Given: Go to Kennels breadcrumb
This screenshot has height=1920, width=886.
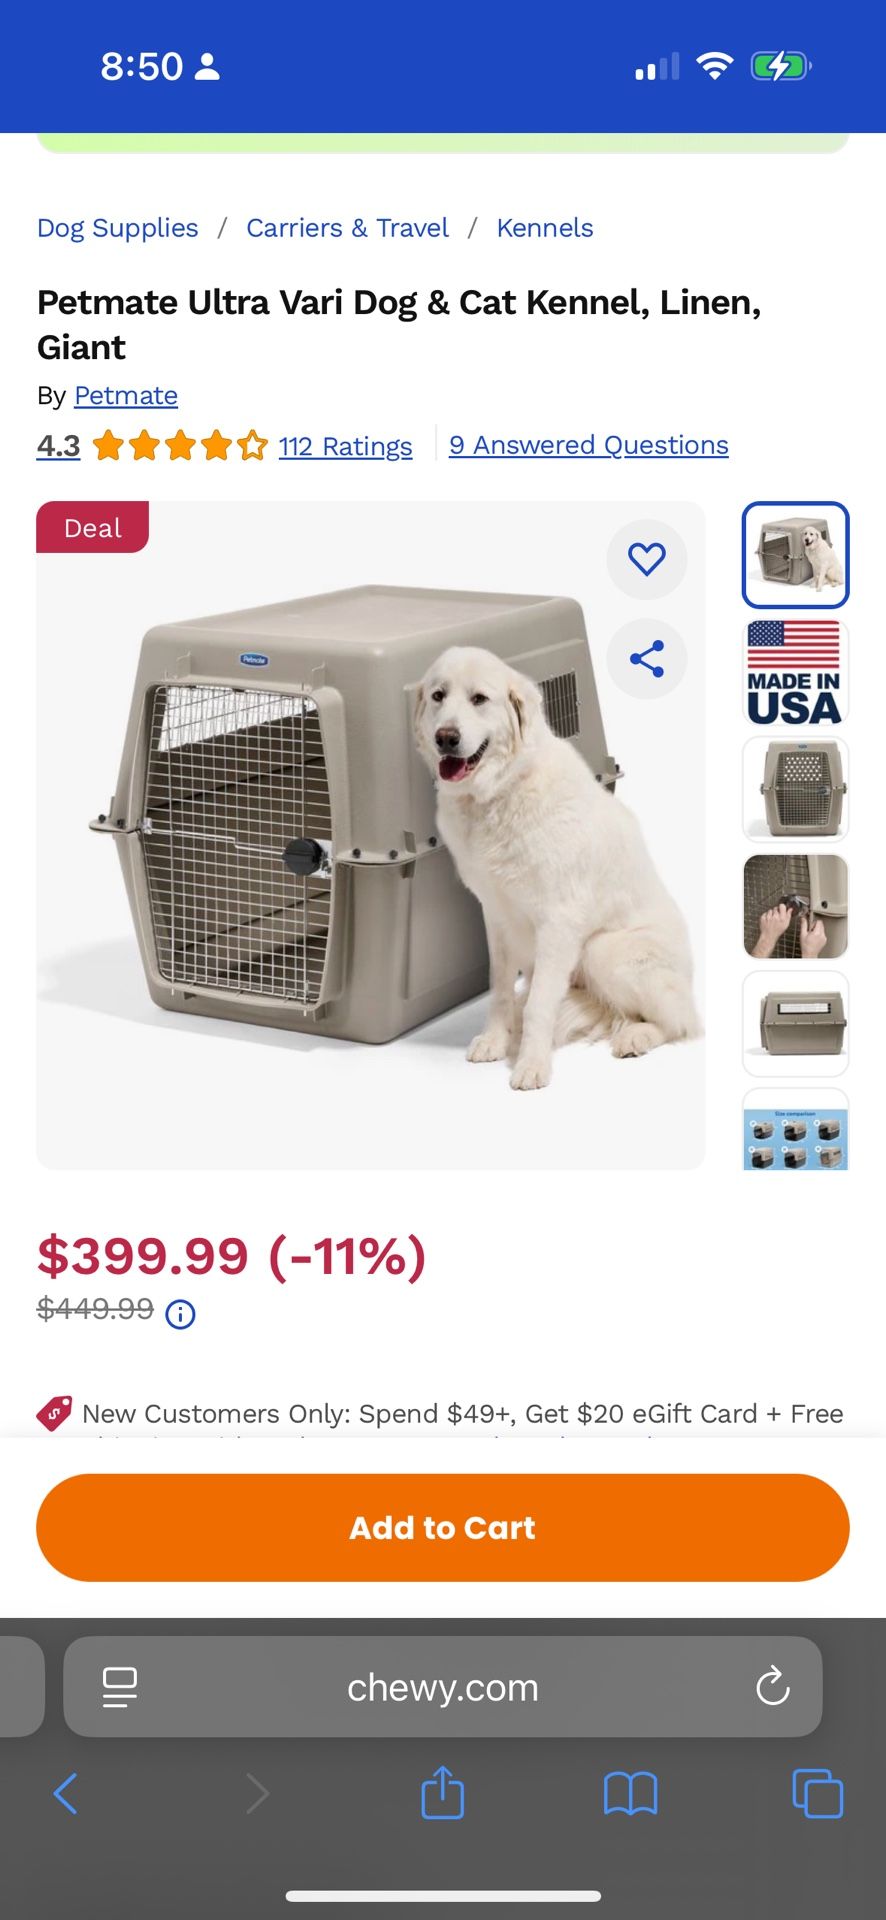Looking at the screenshot, I should (x=545, y=228).
